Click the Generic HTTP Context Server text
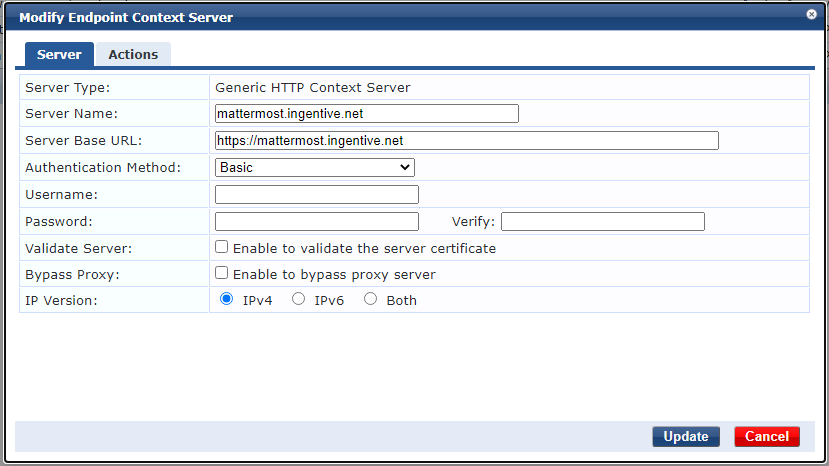Screen dimensions: 829x466 click(313, 88)
